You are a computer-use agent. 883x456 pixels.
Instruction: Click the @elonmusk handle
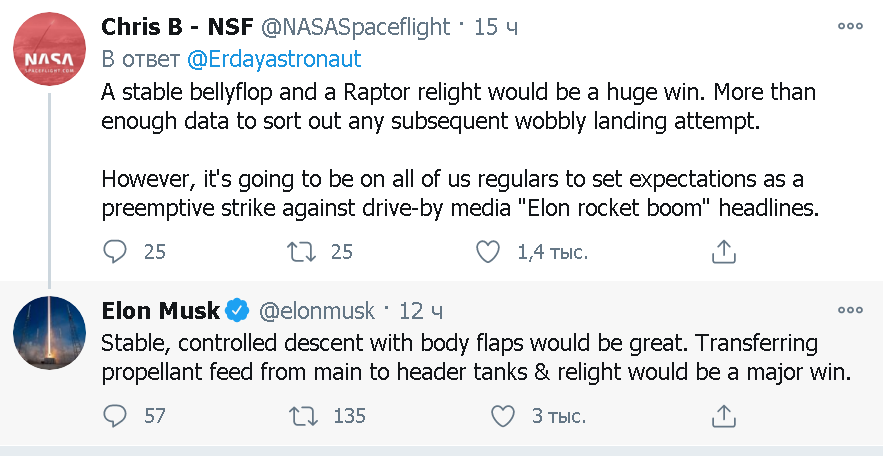pos(317,310)
